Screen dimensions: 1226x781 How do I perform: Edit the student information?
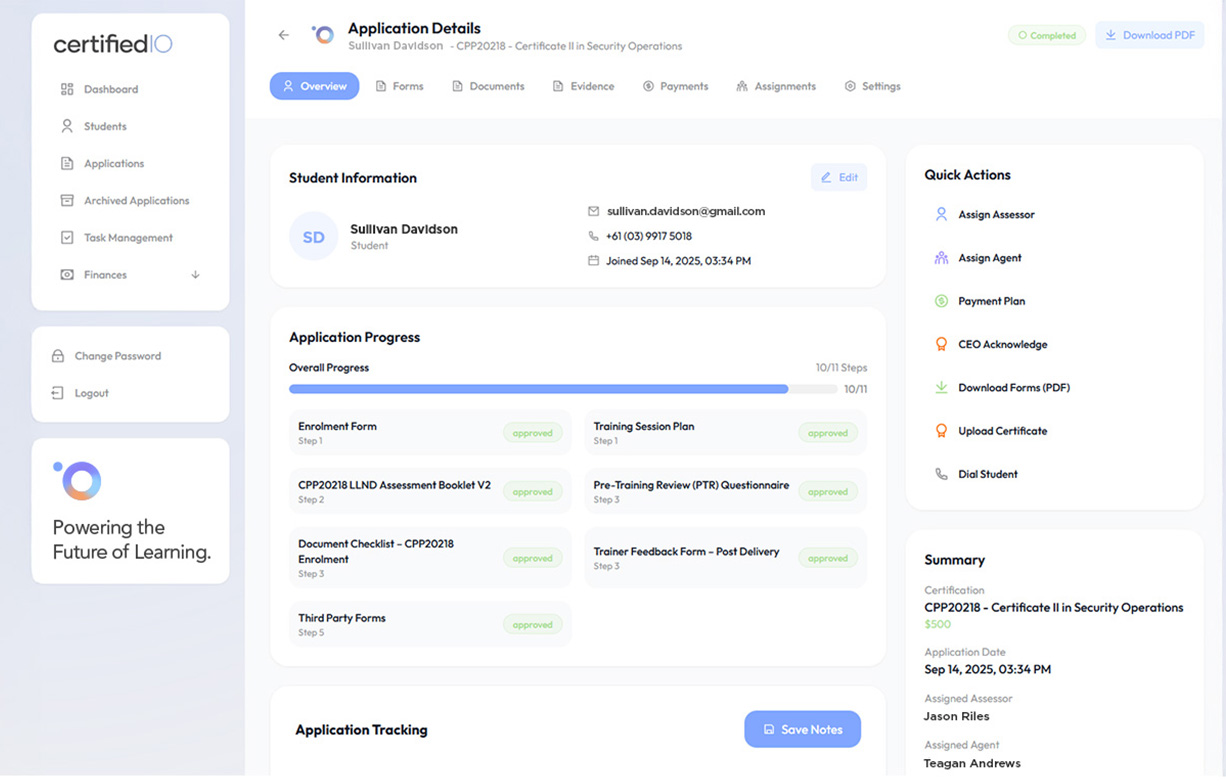click(839, 177)
